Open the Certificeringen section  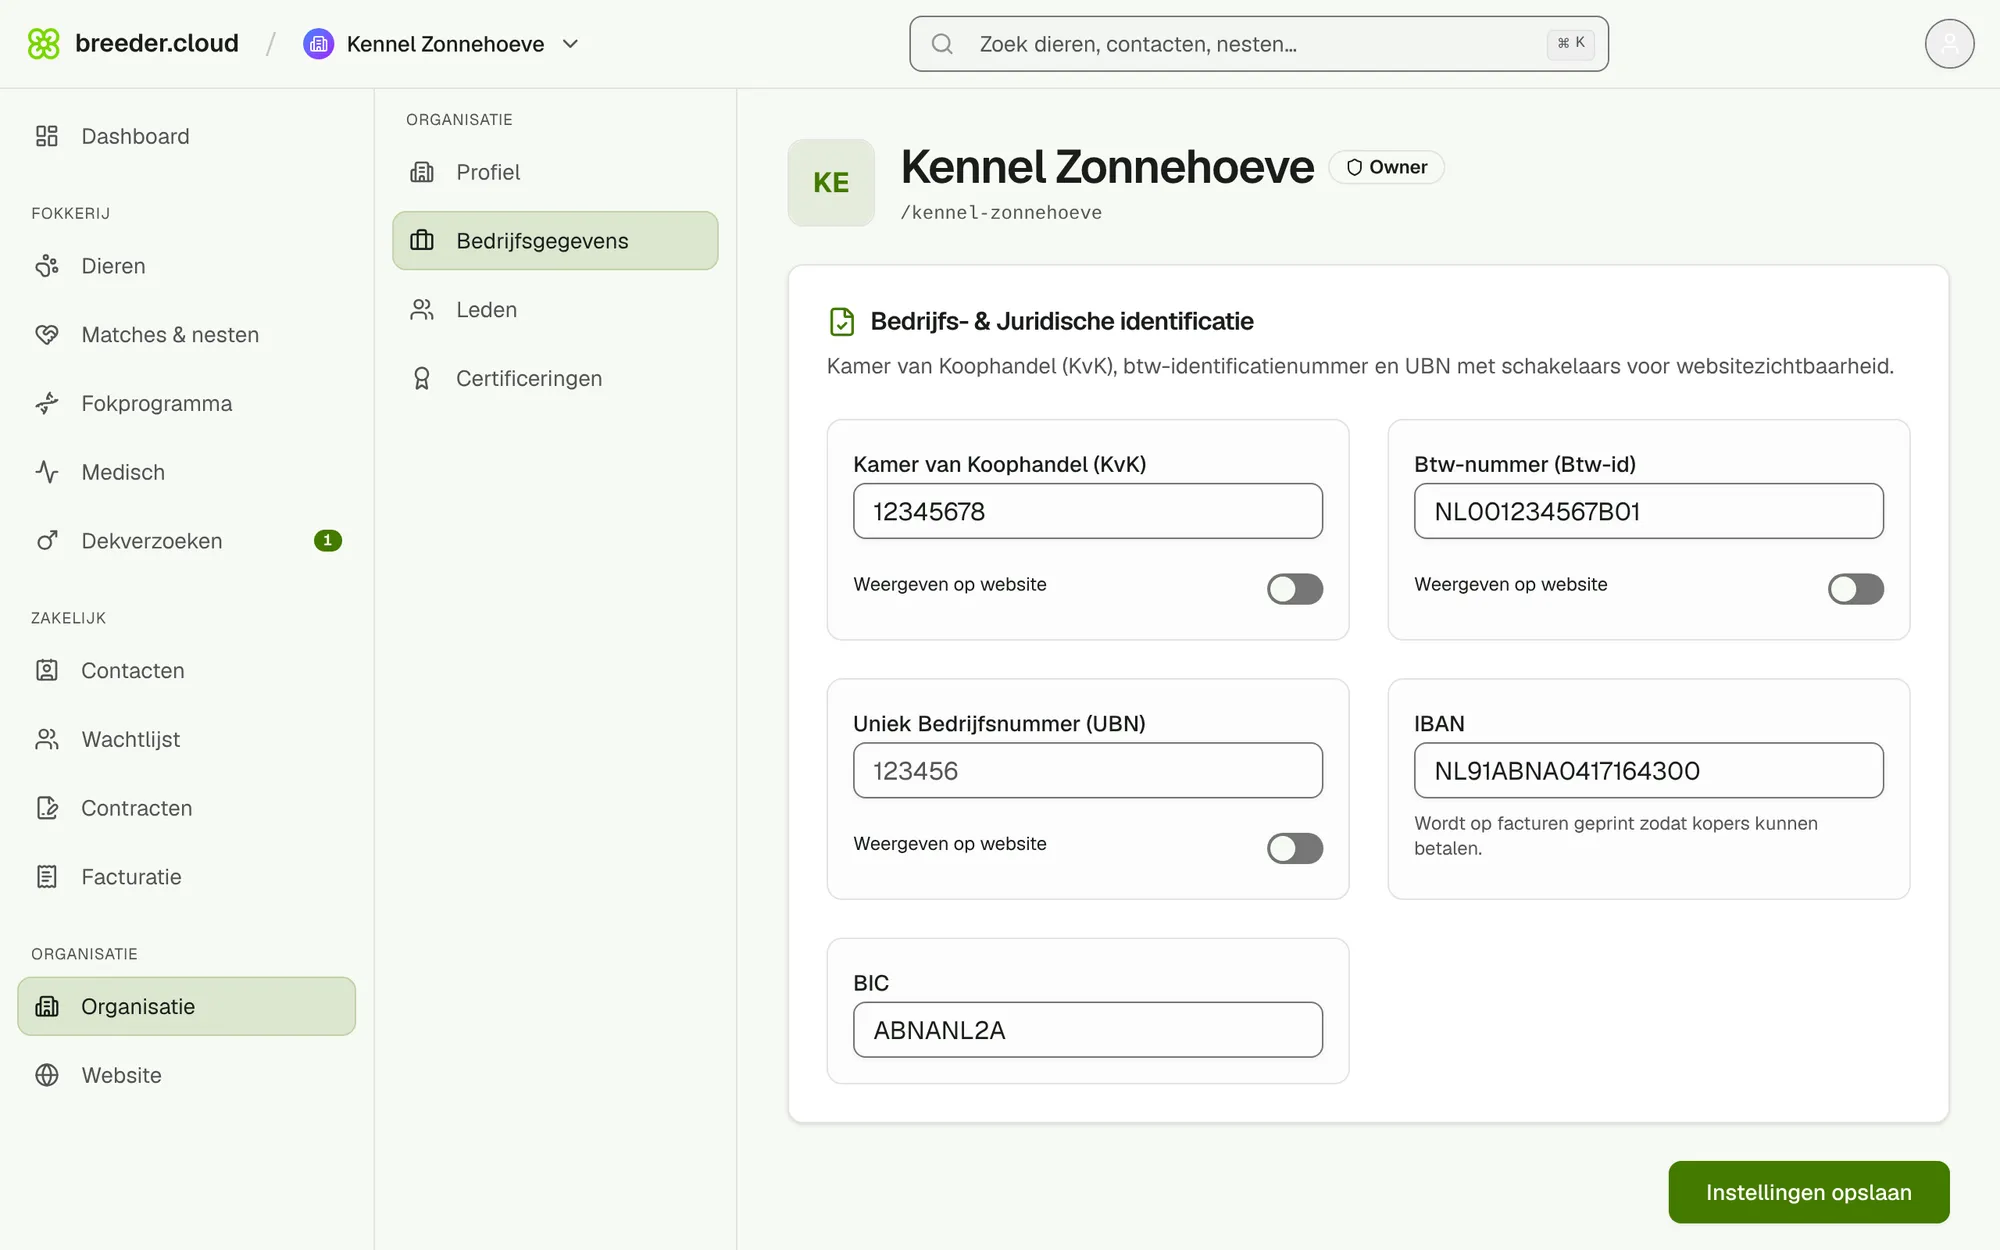(x=555, y=379)
